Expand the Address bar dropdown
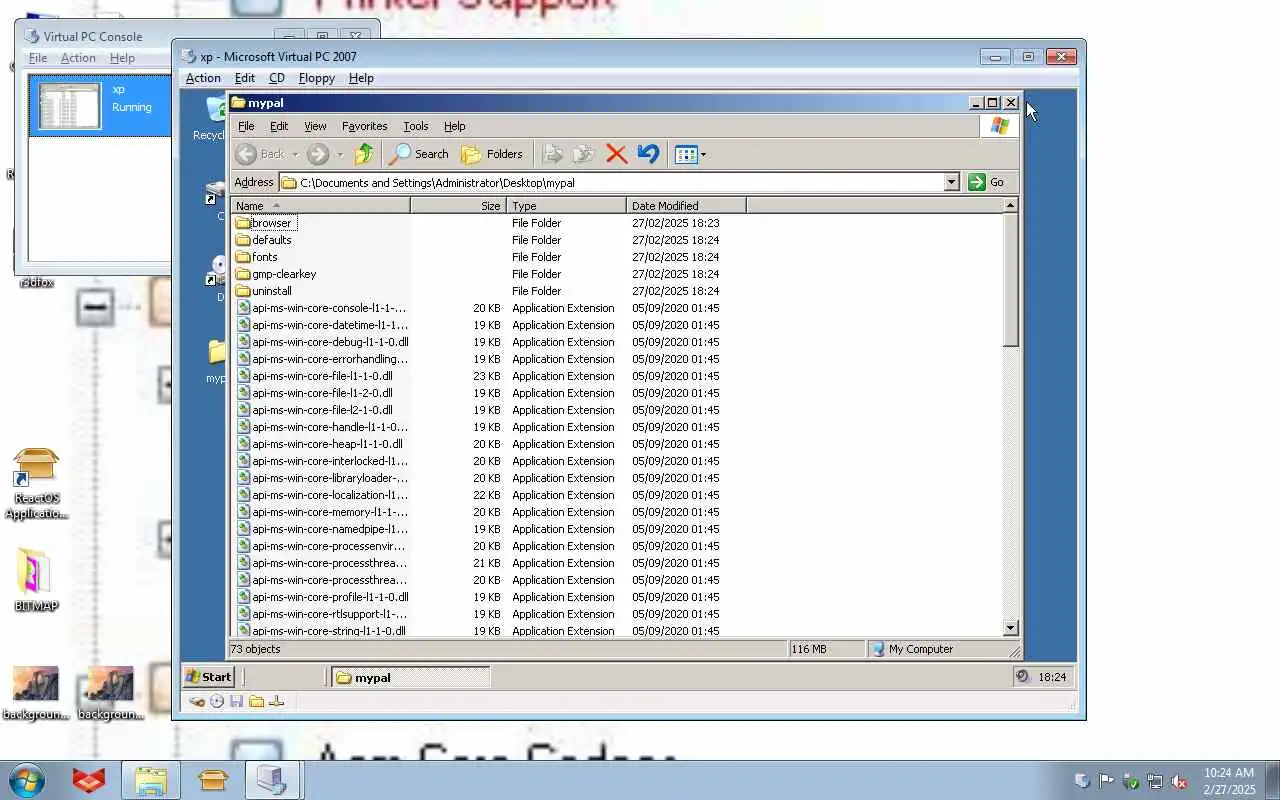This screenshot has height=800, width=1280. point(952,182)
